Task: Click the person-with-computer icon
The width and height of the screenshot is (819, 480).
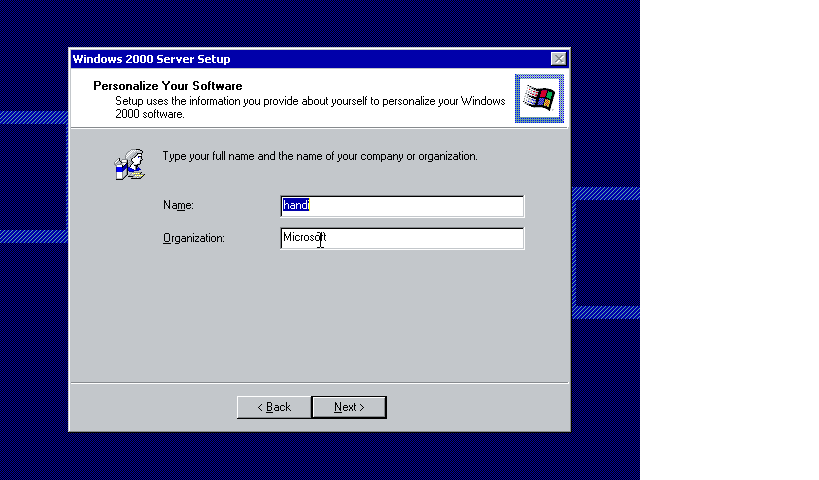Action: coord(130,165)
